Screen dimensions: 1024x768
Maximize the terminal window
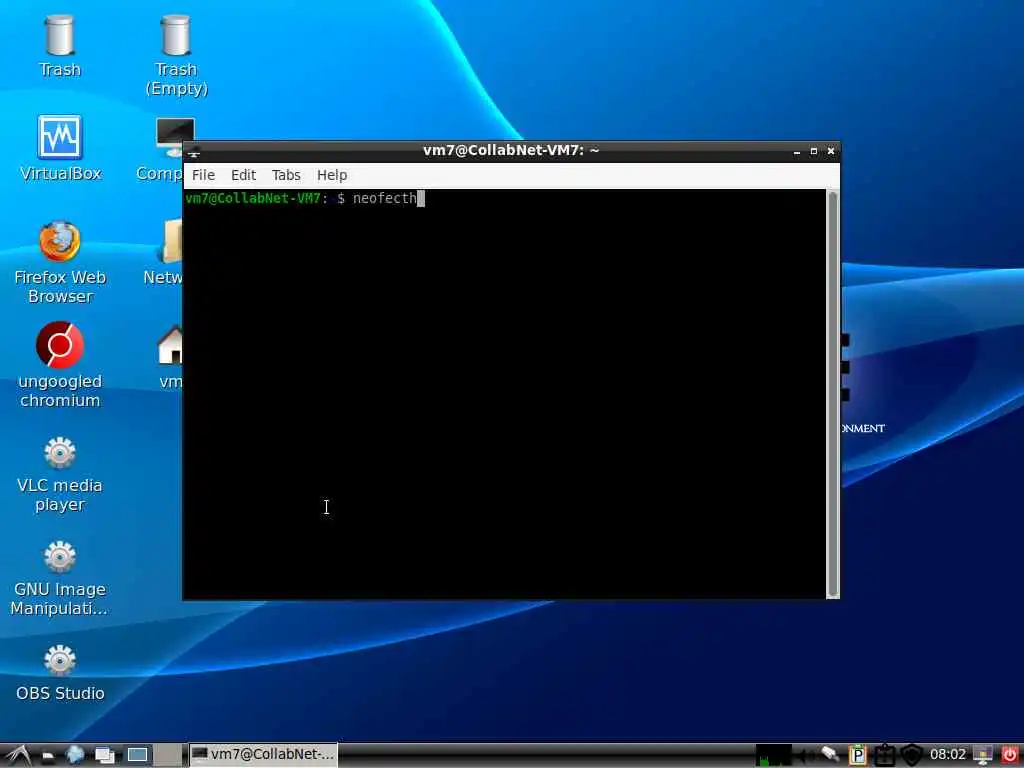[x=814, y=151]
